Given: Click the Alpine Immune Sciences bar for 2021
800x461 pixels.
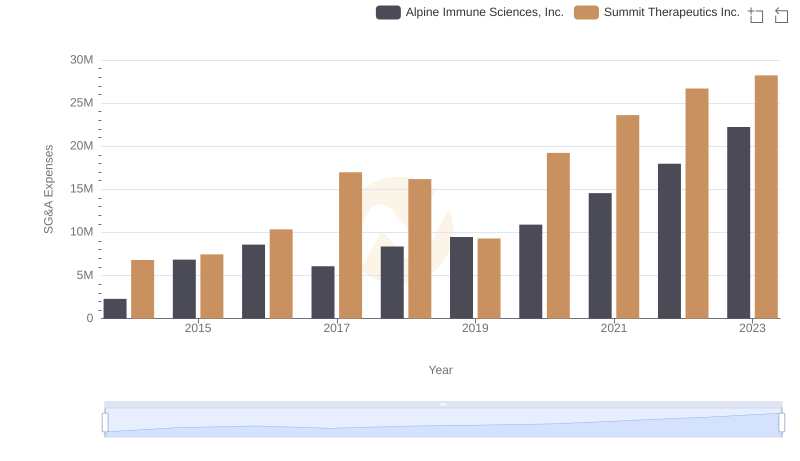Looking at the screenshot, I should 600,255.
